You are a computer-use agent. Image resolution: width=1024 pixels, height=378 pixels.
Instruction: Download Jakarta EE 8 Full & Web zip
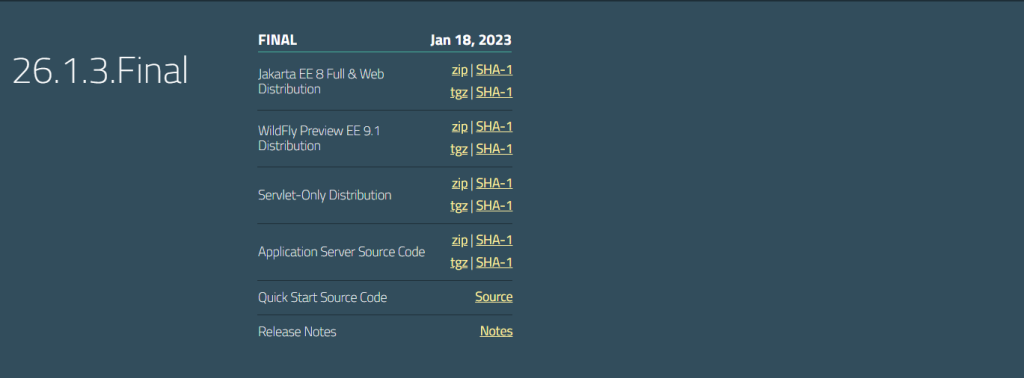pos(459,70)
